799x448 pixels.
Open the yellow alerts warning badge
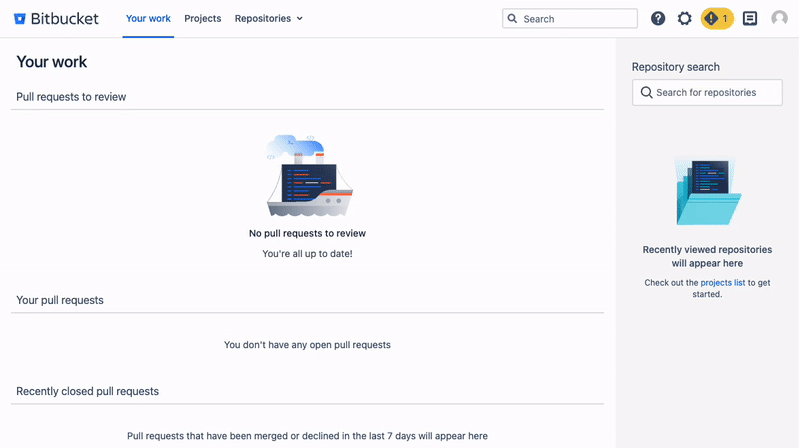point(716,19)
